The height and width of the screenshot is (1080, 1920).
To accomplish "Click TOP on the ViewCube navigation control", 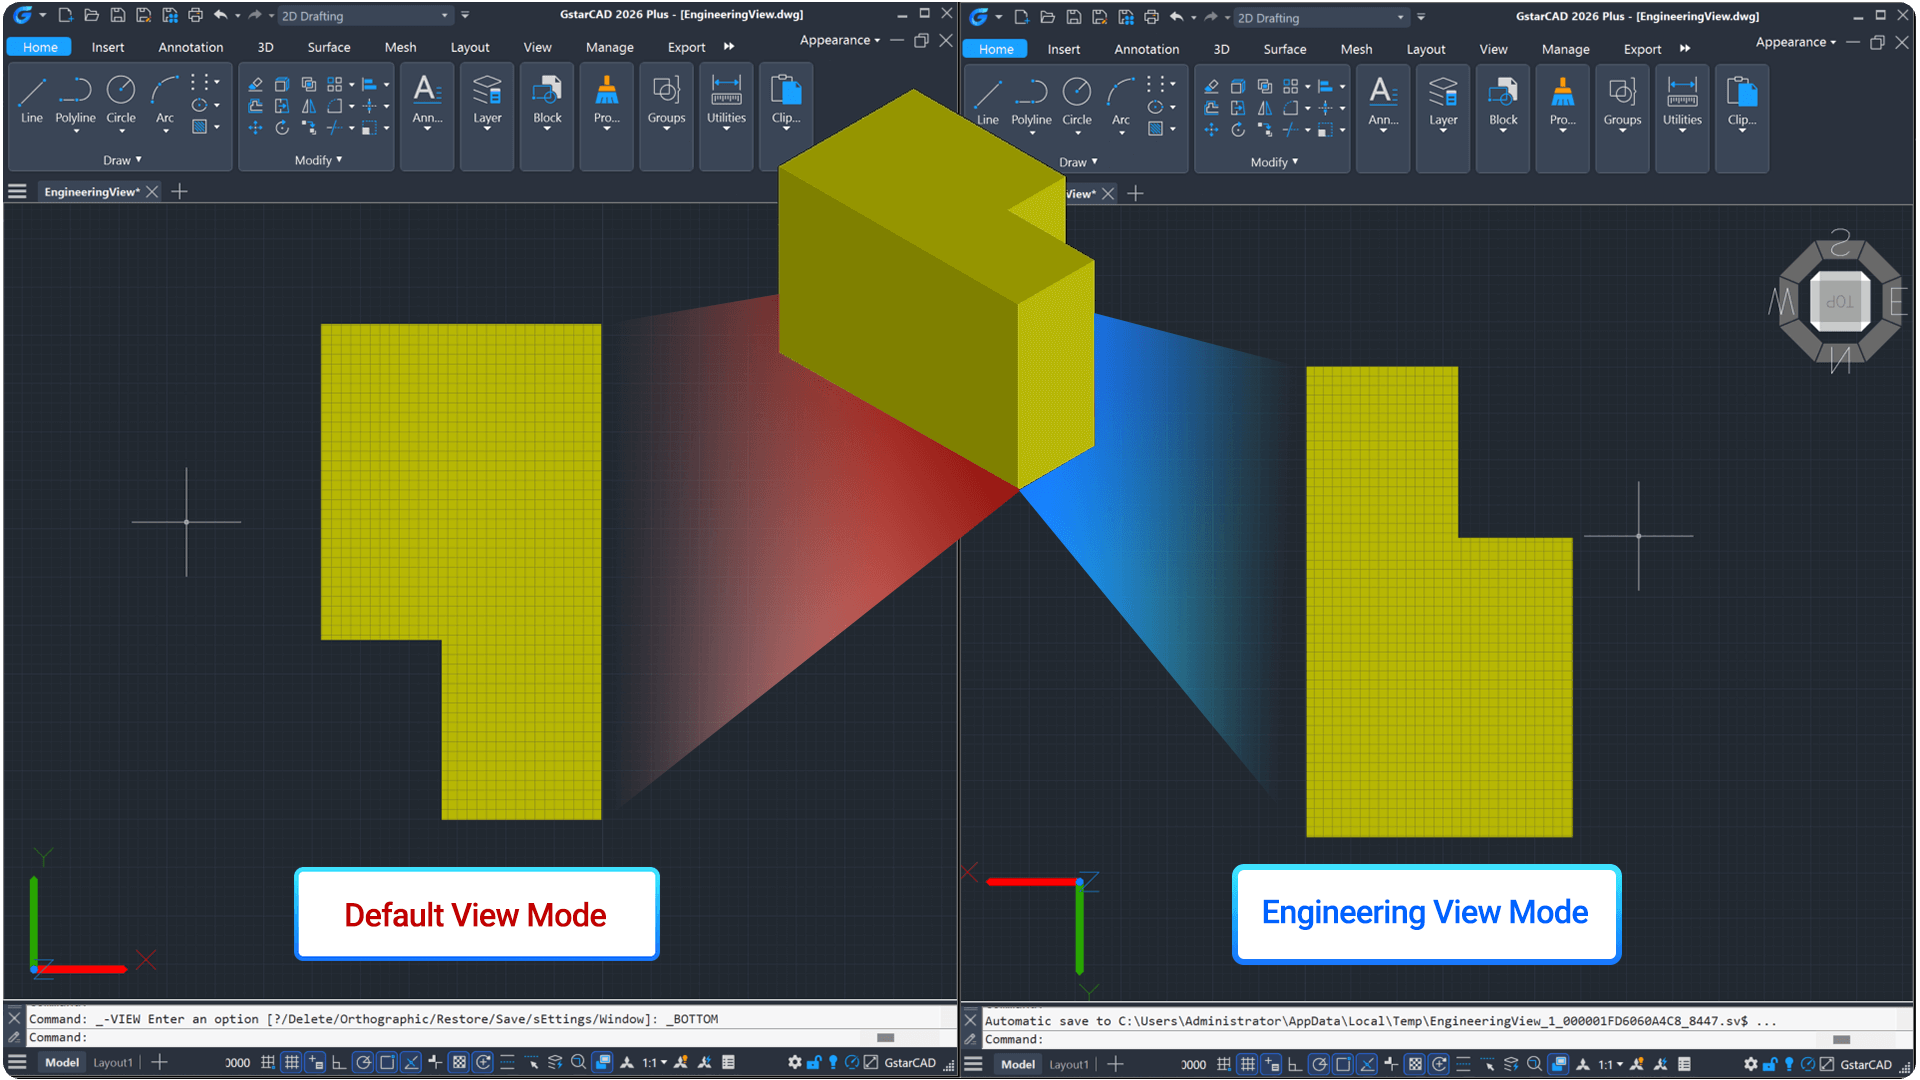I will click(1840, 300).
